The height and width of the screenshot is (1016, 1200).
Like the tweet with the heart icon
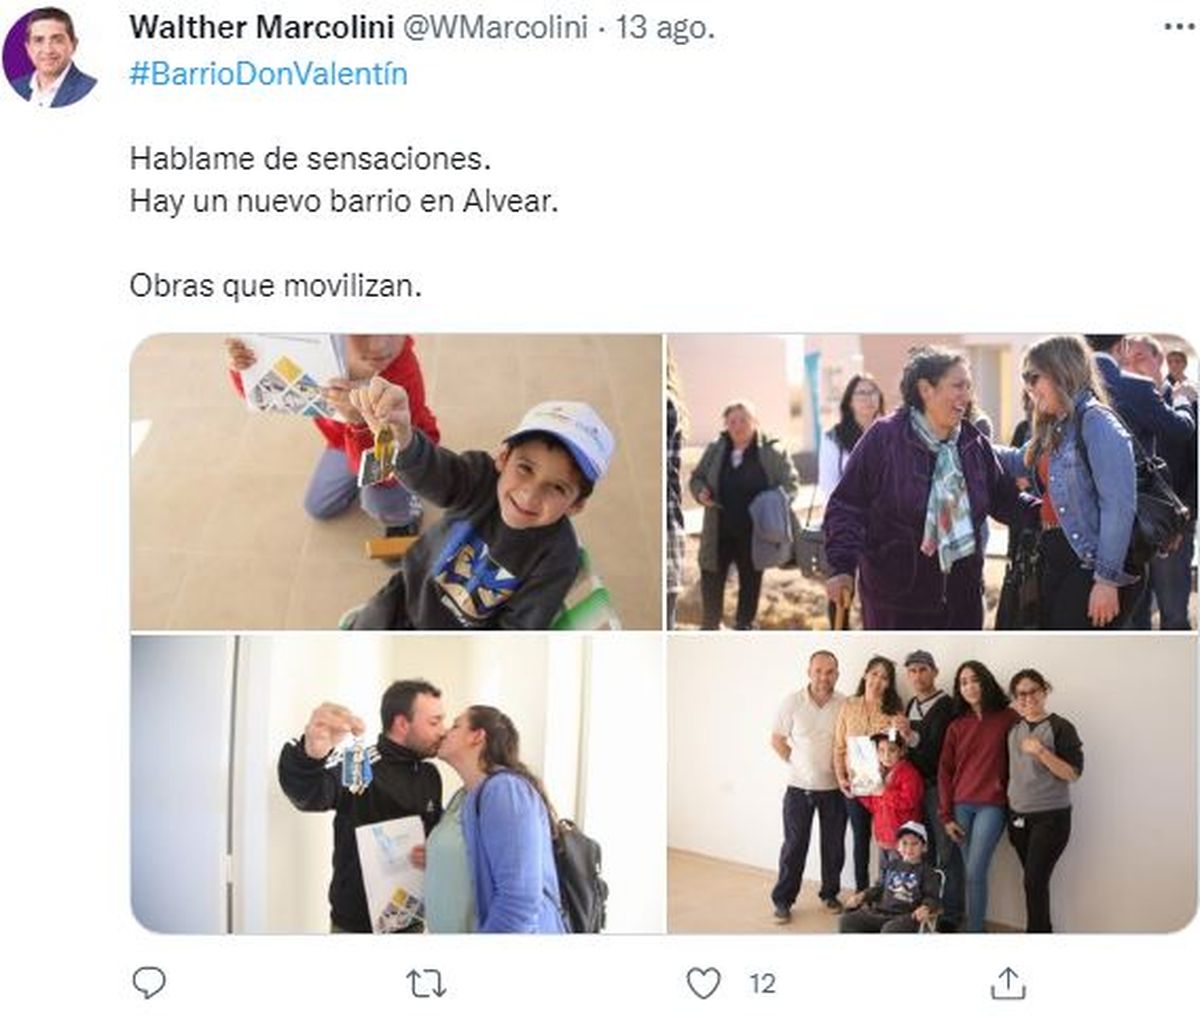pos(705,984)
